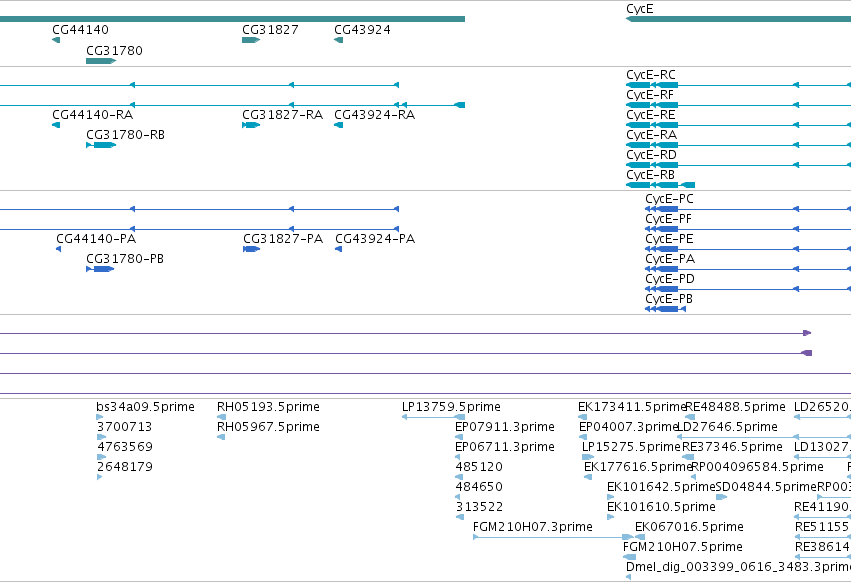Select protein CycE-PB

[x=669, y=299]
